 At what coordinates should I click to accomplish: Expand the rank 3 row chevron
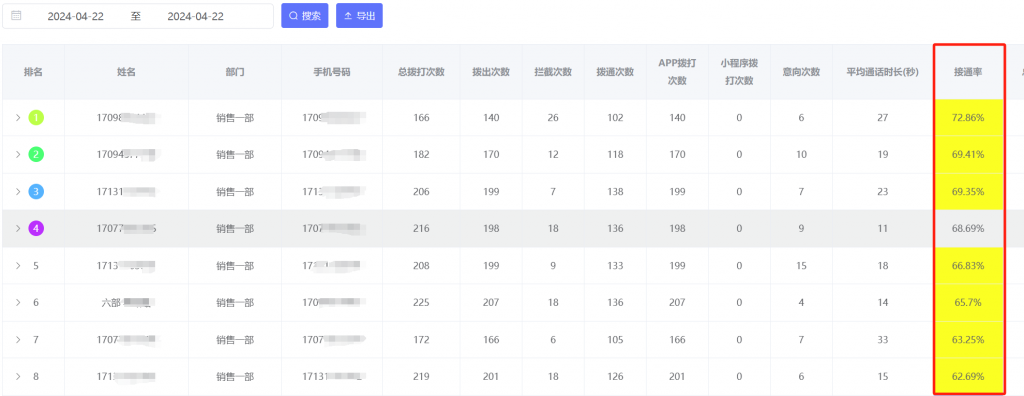18,192
